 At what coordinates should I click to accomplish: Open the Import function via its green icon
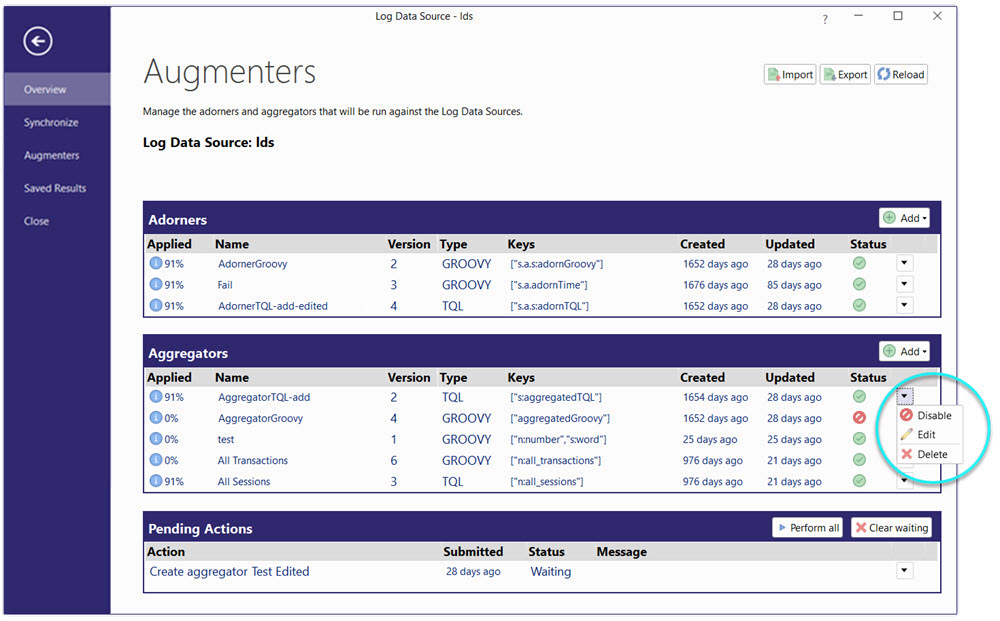point(775,74)
